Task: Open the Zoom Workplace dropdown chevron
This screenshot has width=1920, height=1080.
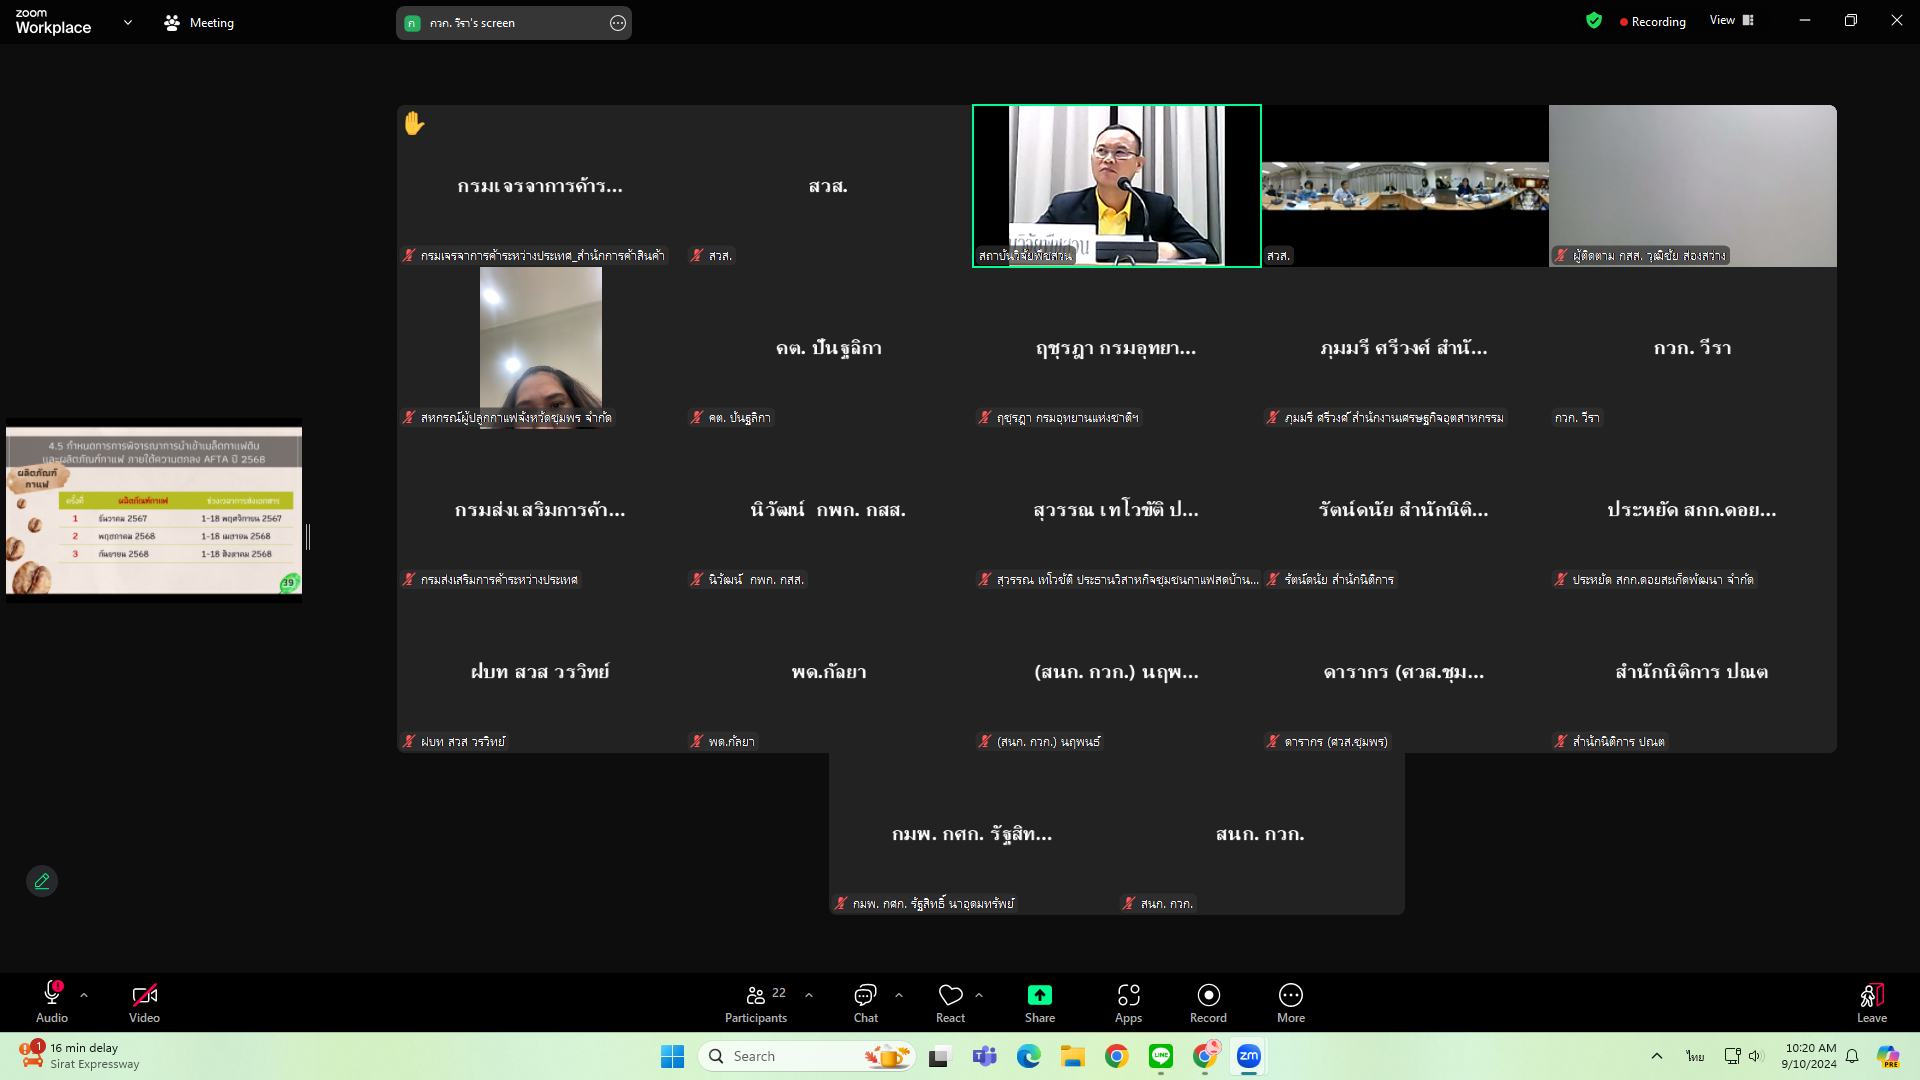Action: (128, 22)
